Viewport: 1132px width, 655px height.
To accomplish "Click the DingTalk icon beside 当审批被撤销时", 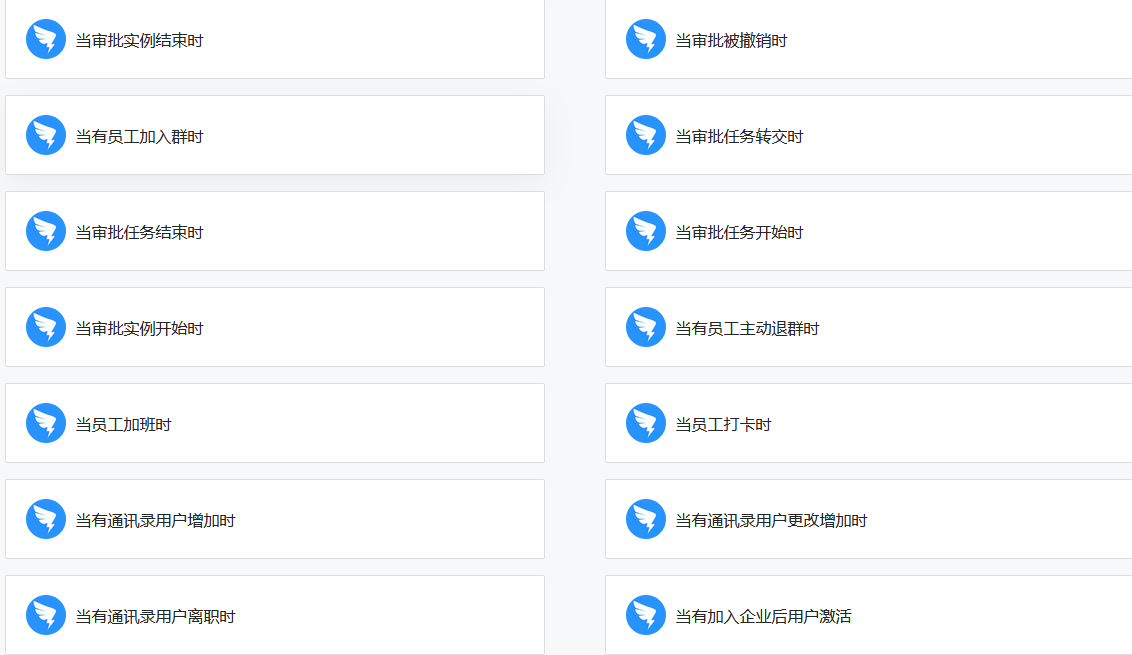I will point(645,39).
